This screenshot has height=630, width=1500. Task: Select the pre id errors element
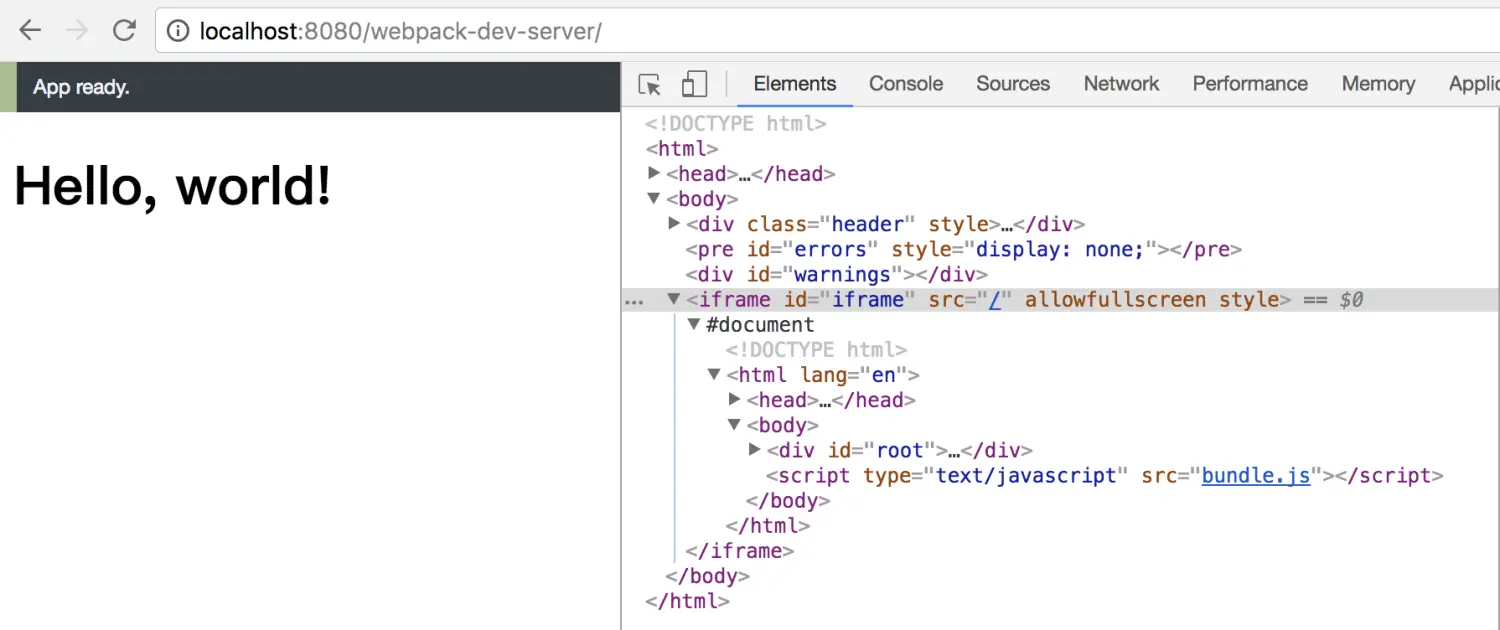tap(964, 249)
